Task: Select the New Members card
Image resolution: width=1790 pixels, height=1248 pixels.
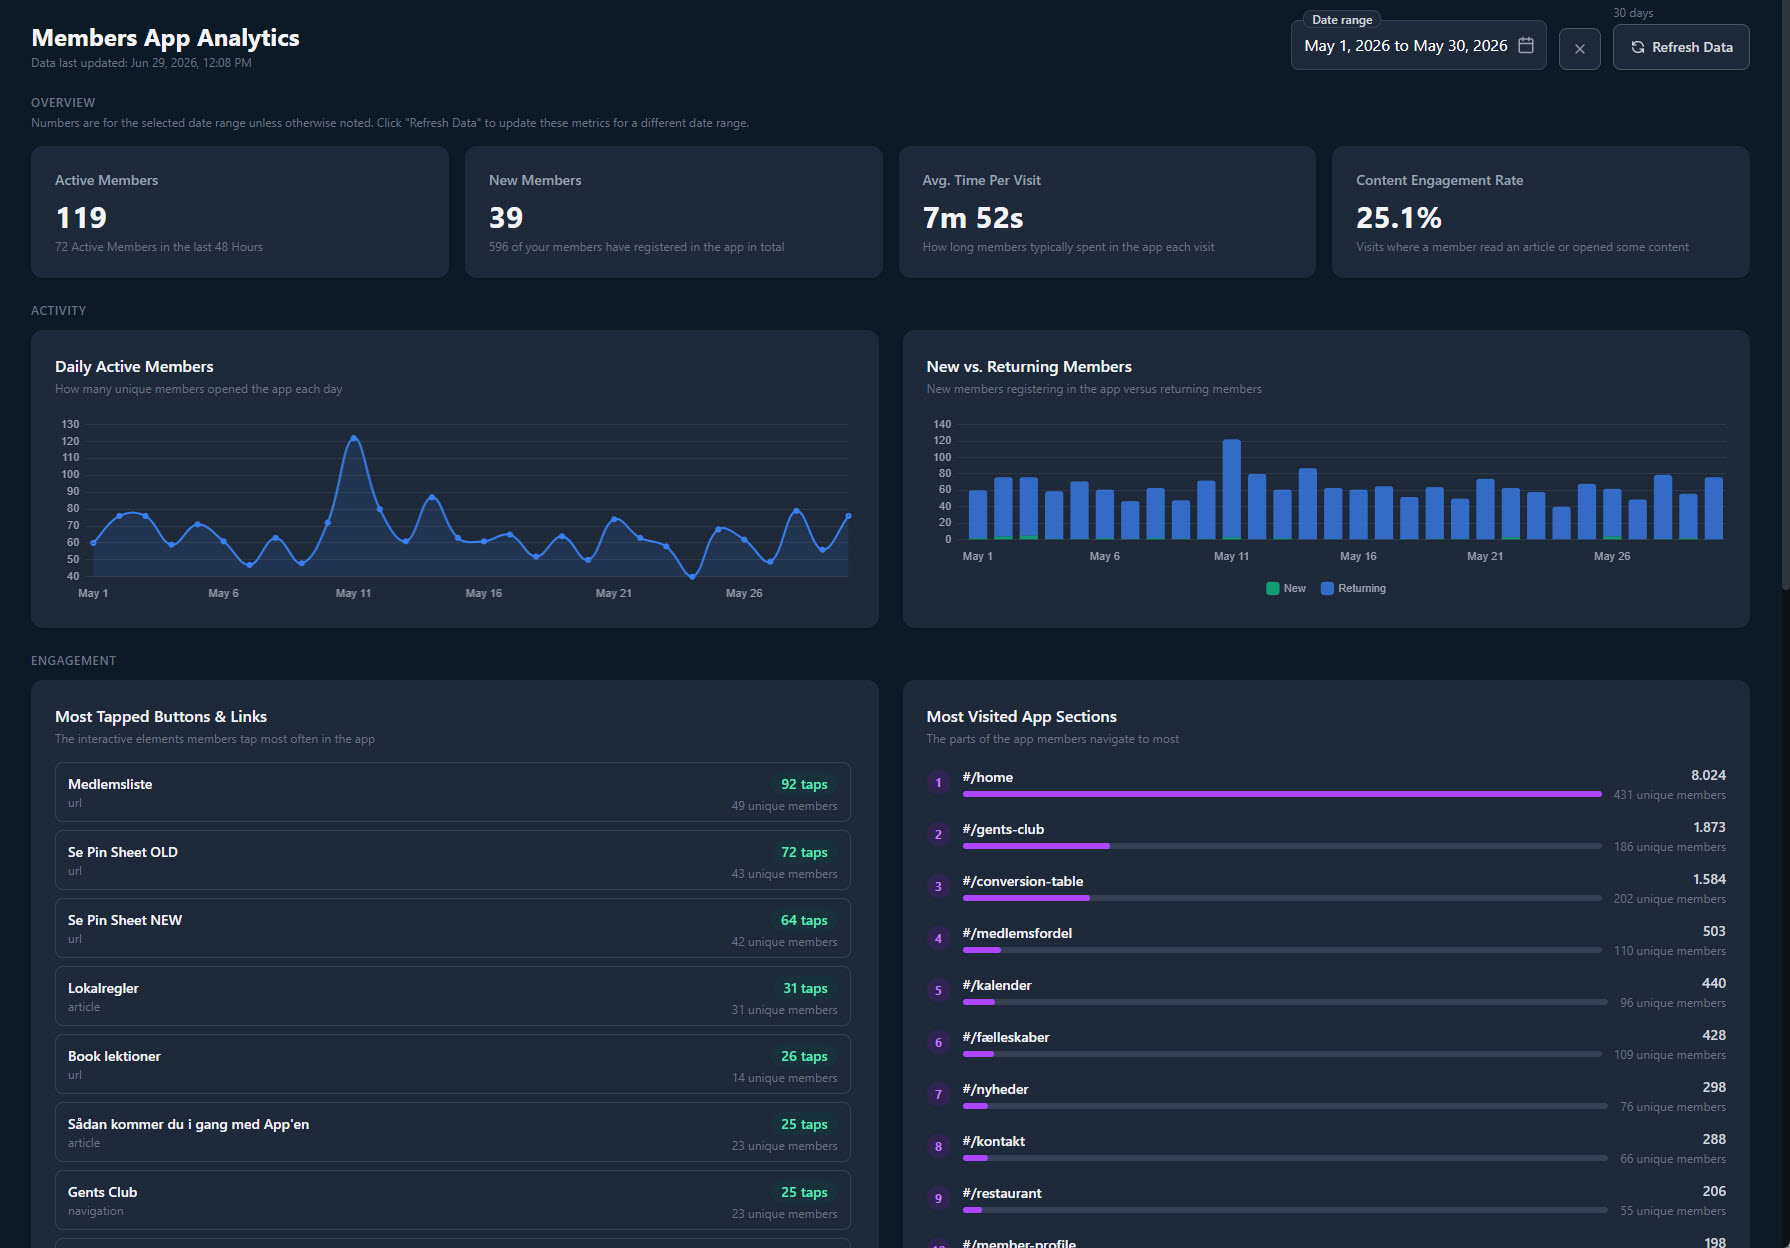Action: point(673,212)
